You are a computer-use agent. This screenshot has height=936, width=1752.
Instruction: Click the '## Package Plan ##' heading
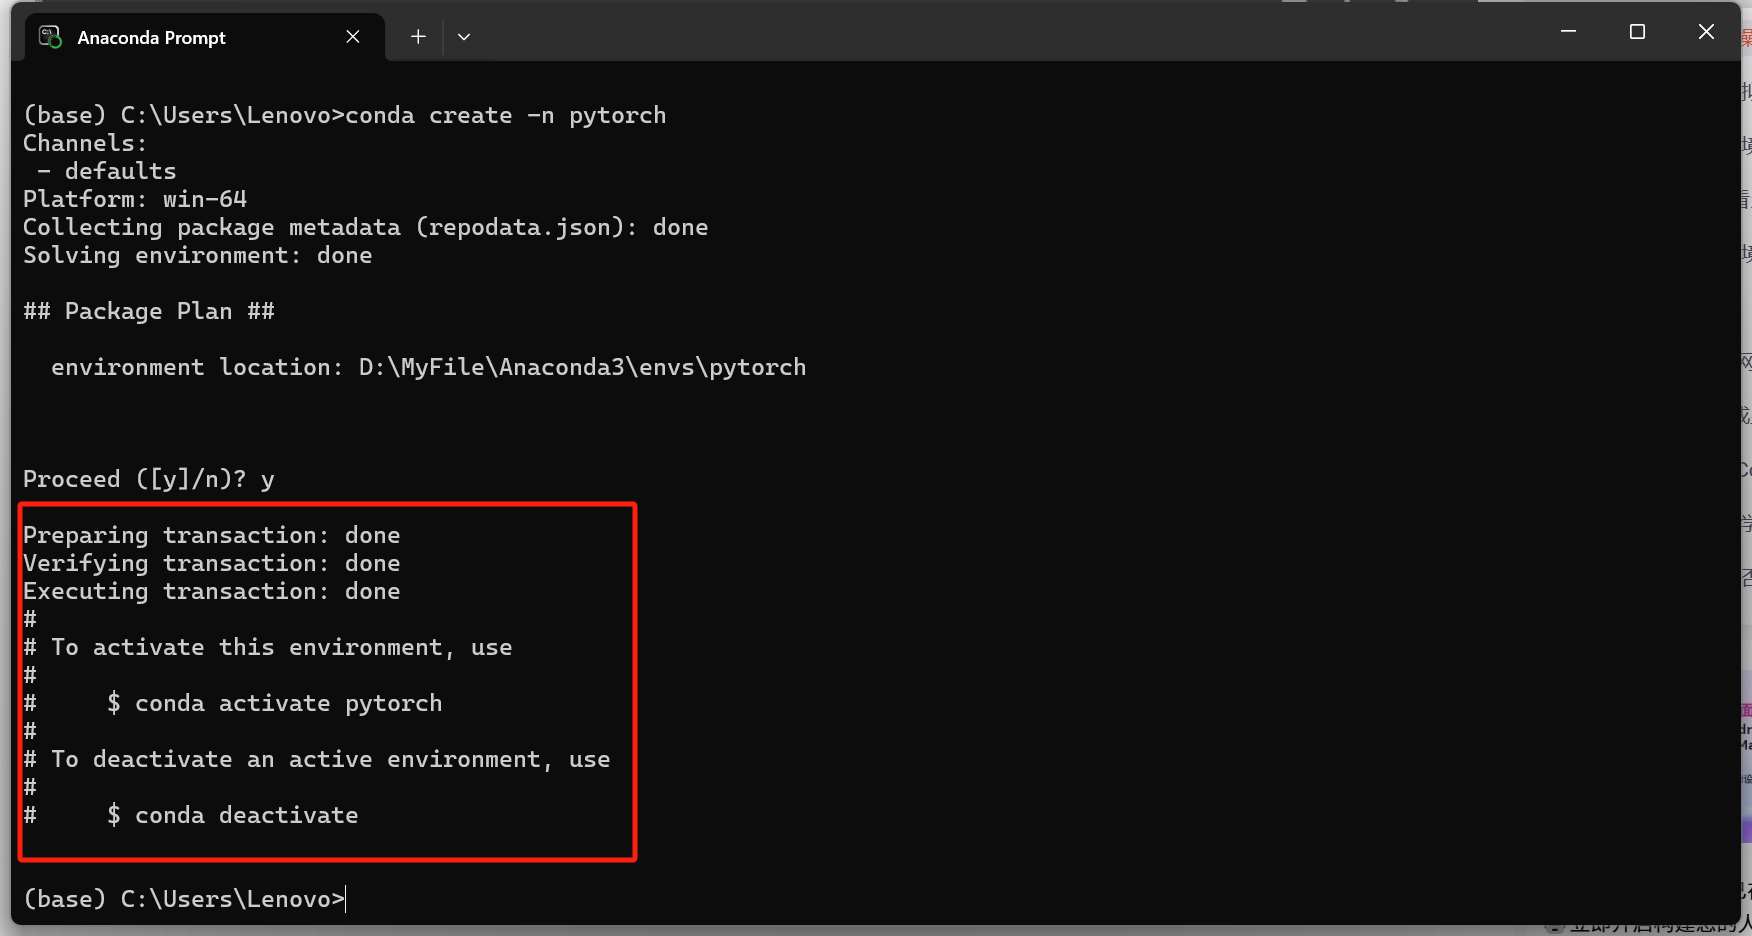[x=149, y=311]
